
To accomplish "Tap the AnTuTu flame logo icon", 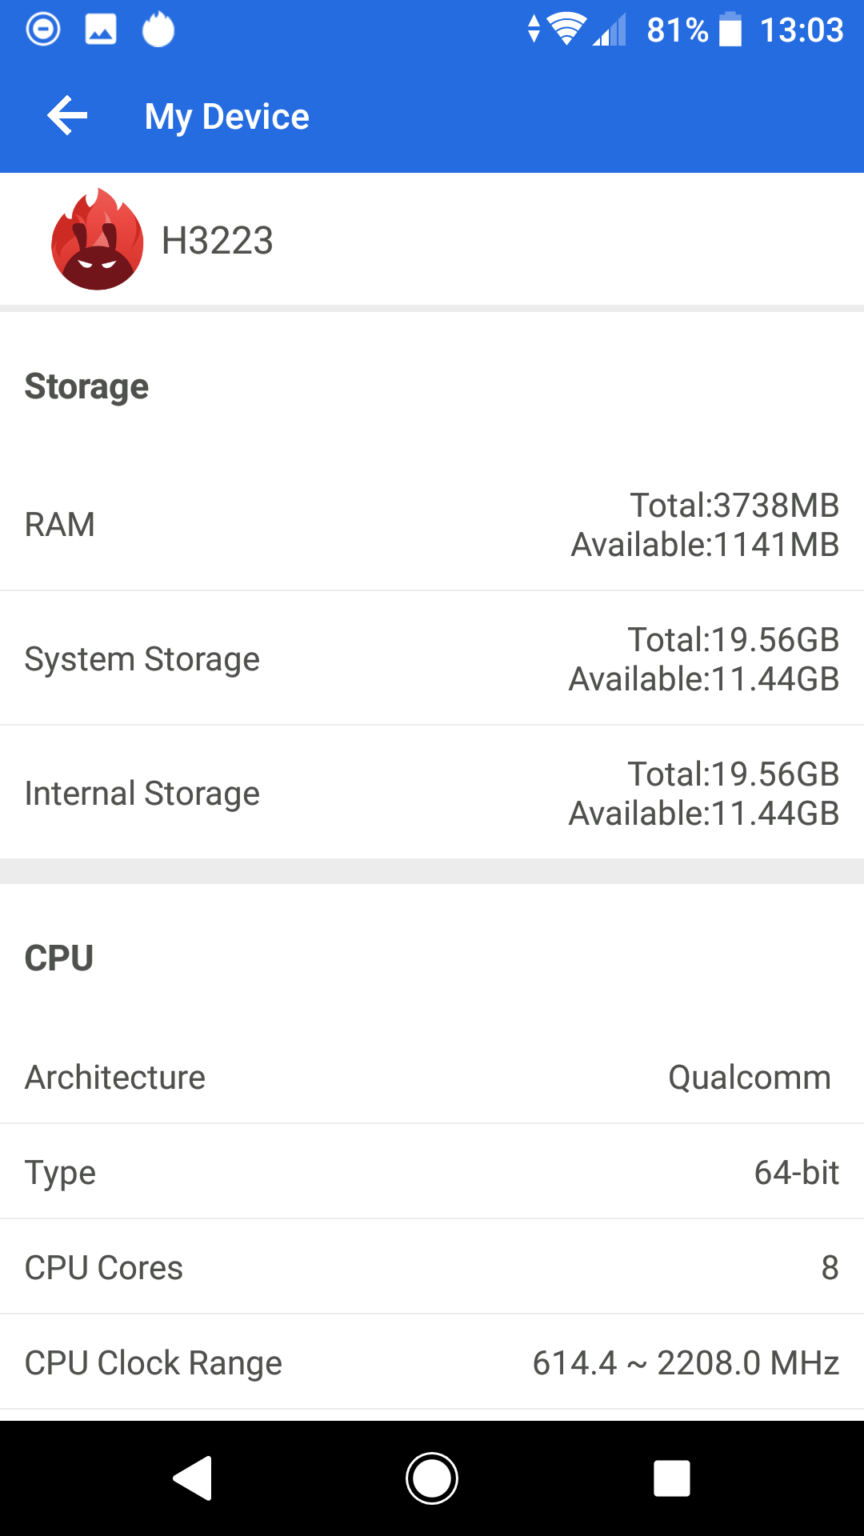I will click(x=97, y=240).
